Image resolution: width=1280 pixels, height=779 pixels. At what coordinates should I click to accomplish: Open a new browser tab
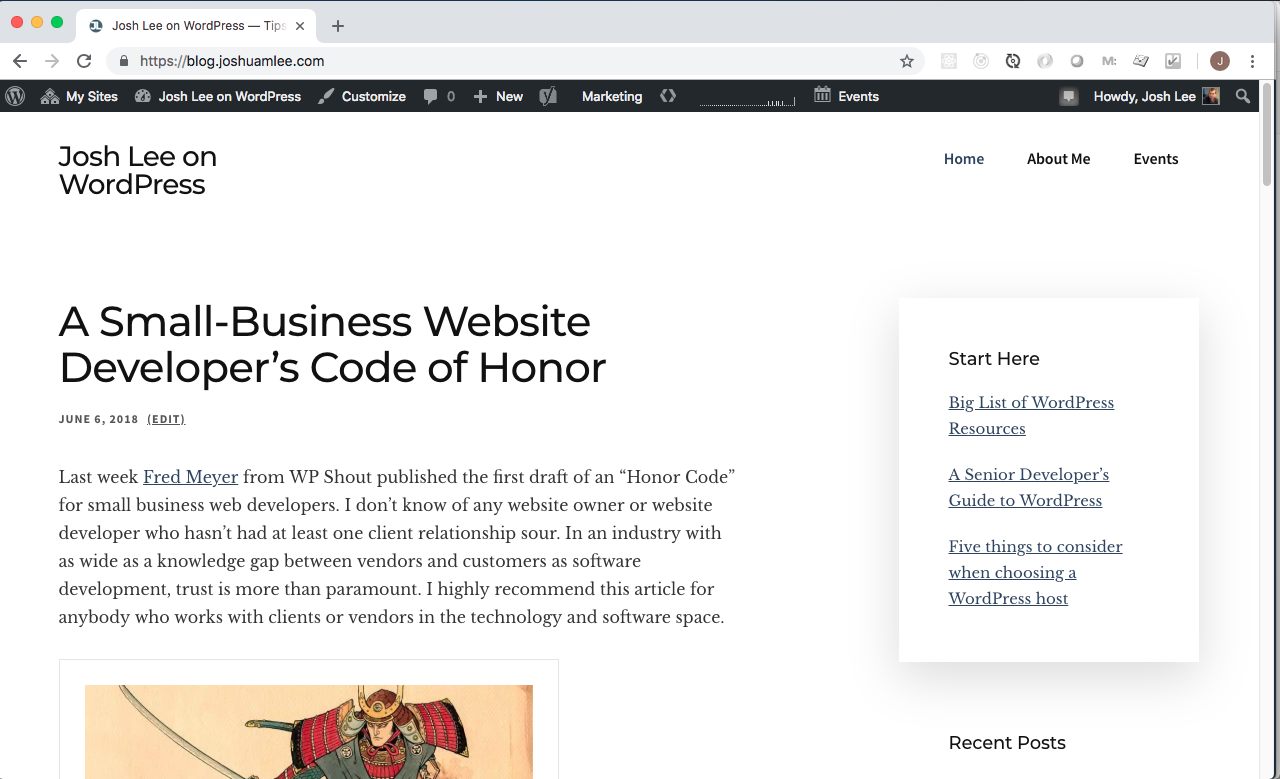click(338, 26)
